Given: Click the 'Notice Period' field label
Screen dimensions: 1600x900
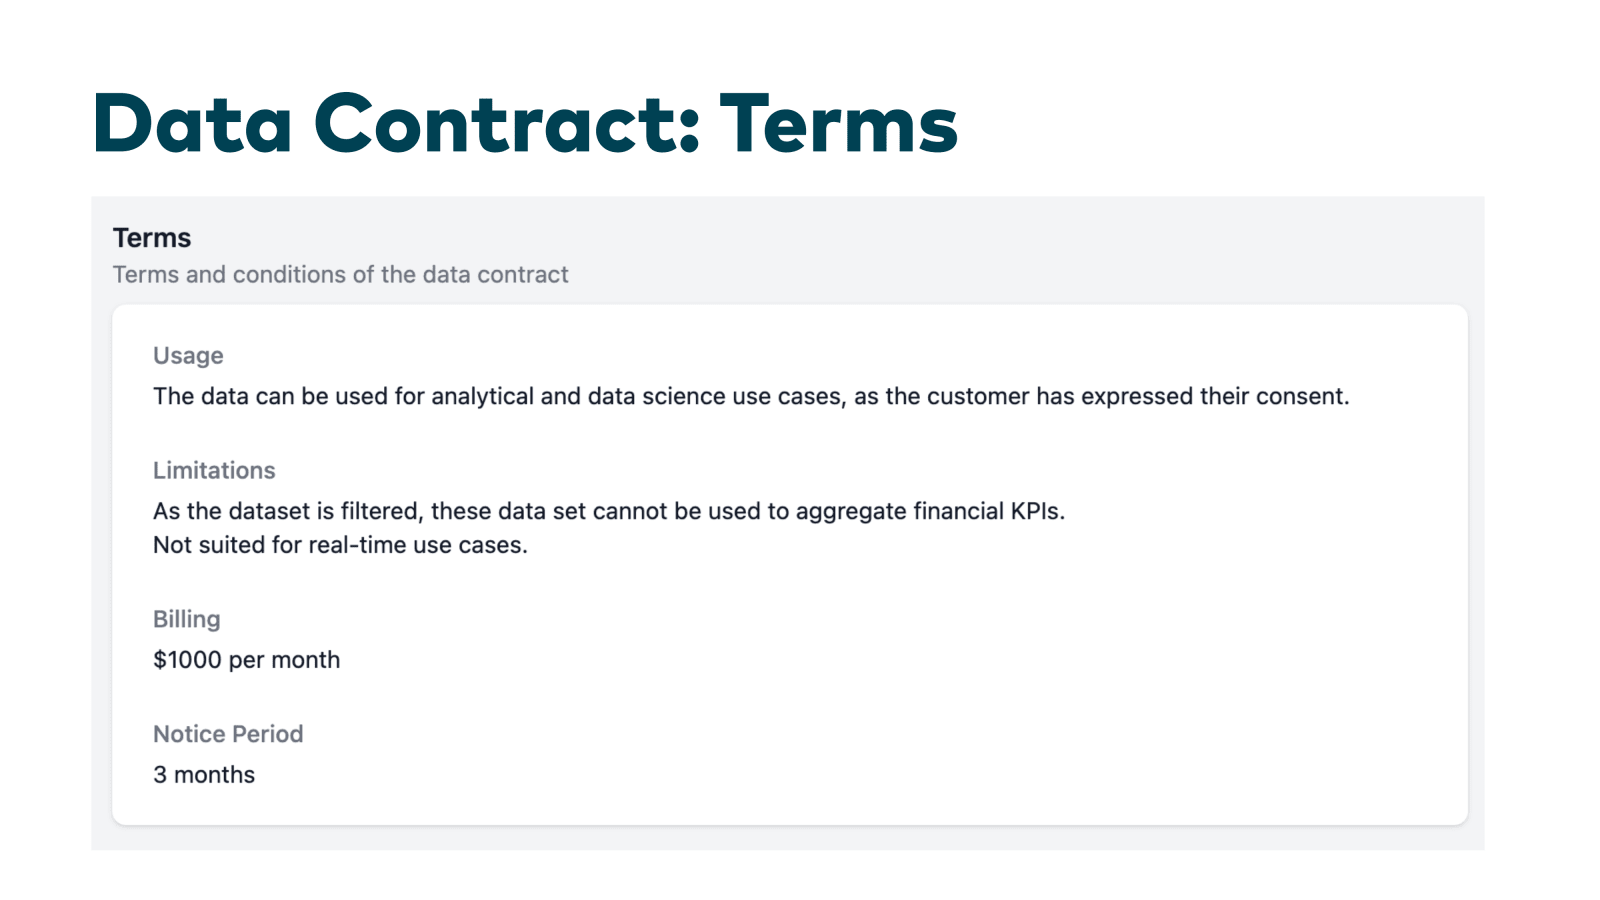Looking at the screenshot, I should point(228,734).
